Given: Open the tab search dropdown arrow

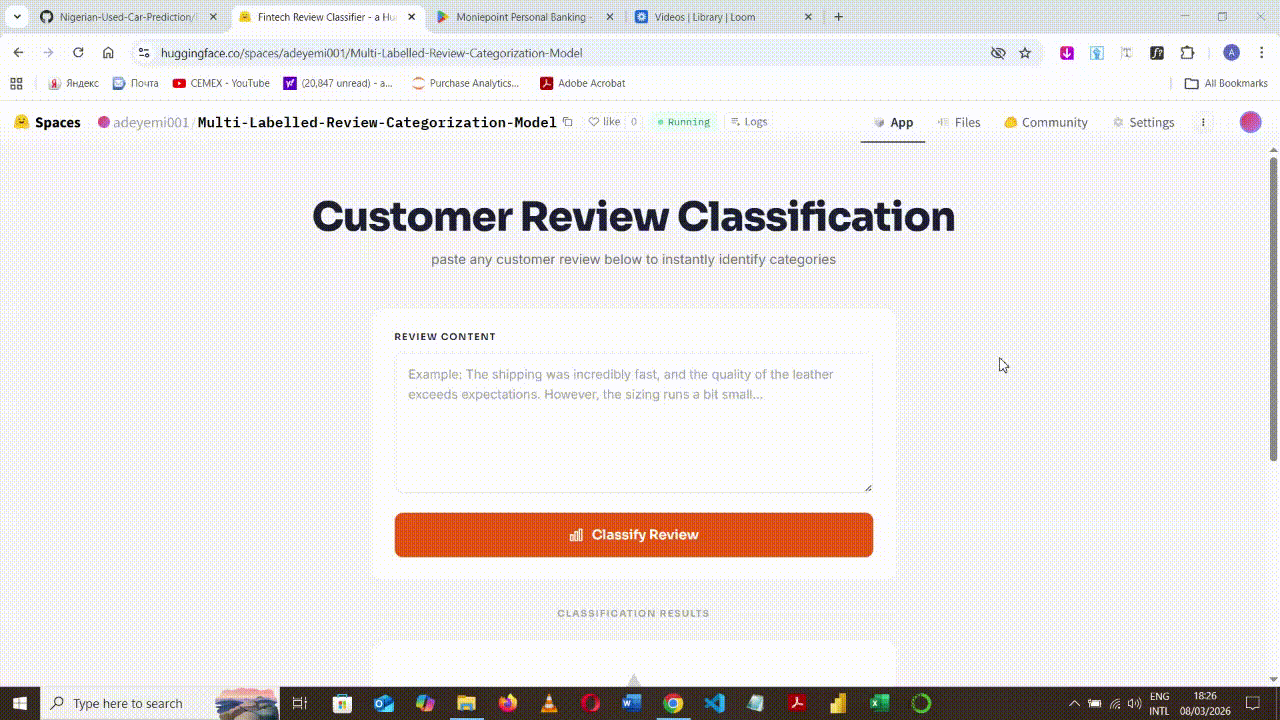Looking at the screenshot, I should [x=17, y=17].
